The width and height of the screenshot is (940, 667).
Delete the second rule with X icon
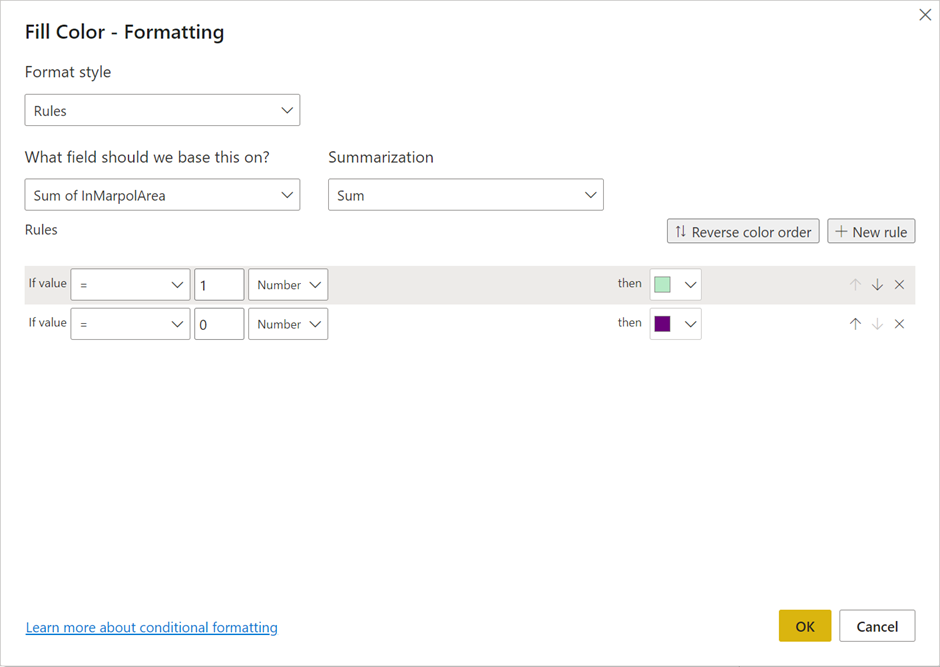[899, 324]
